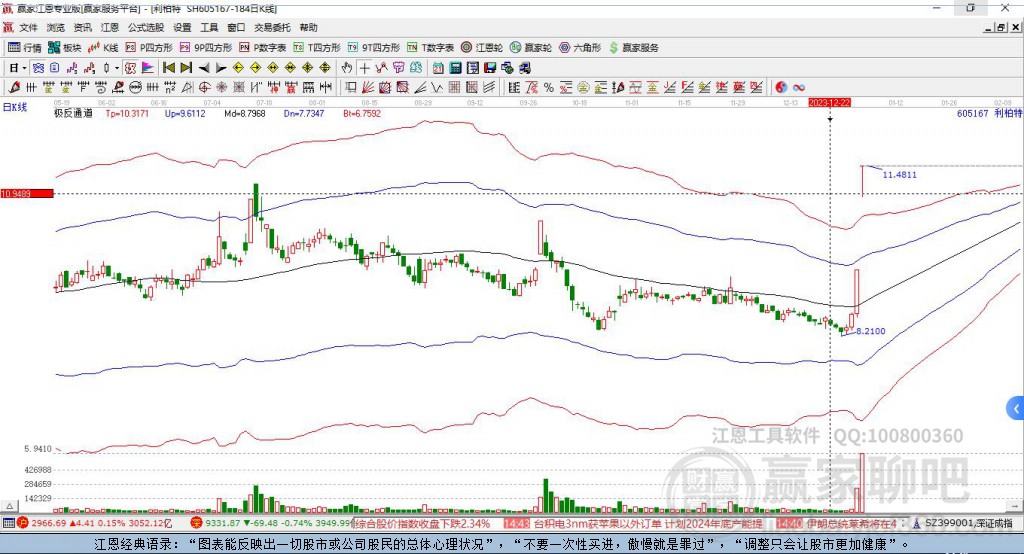Click the first yellow diamond arrow icon
Screen dimensions: 1024x554
tap(238, 68)
